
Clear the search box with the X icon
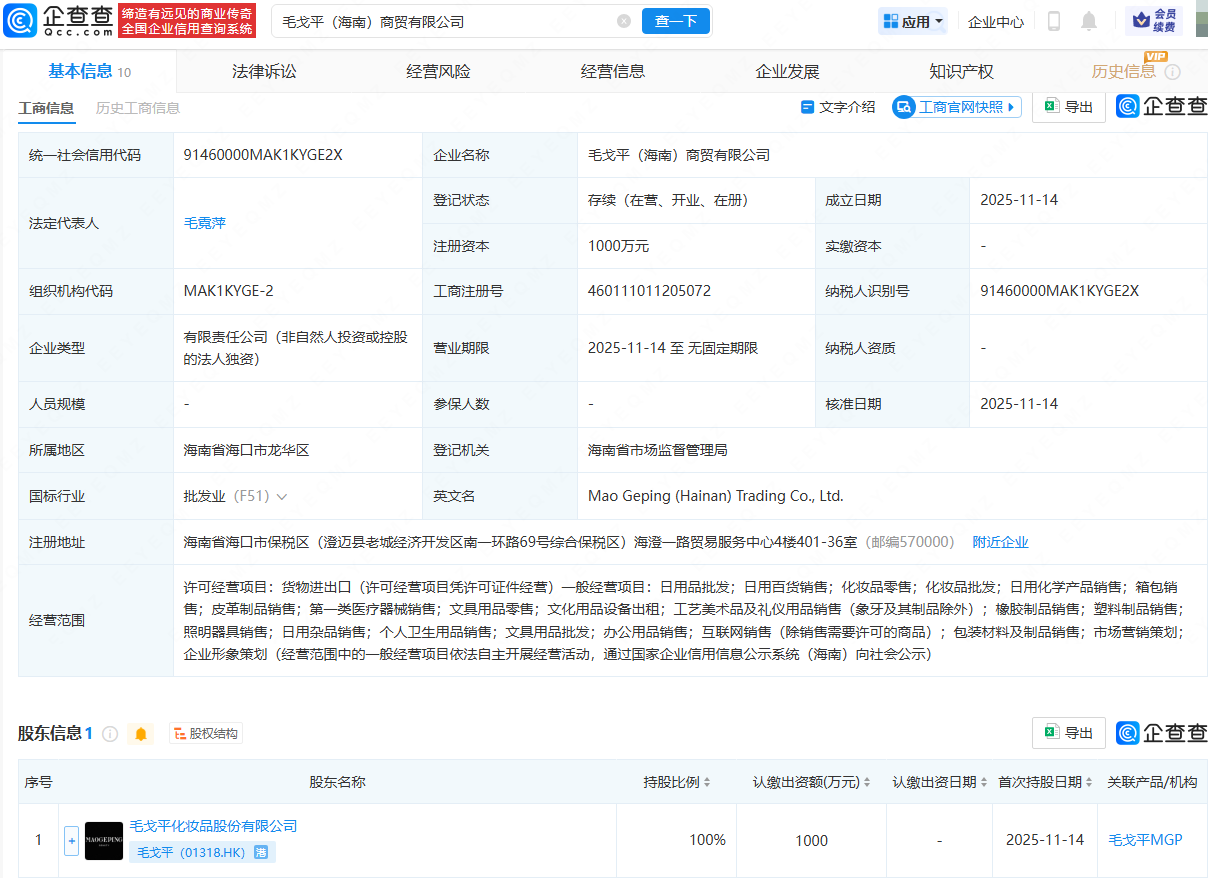[624, 21]
